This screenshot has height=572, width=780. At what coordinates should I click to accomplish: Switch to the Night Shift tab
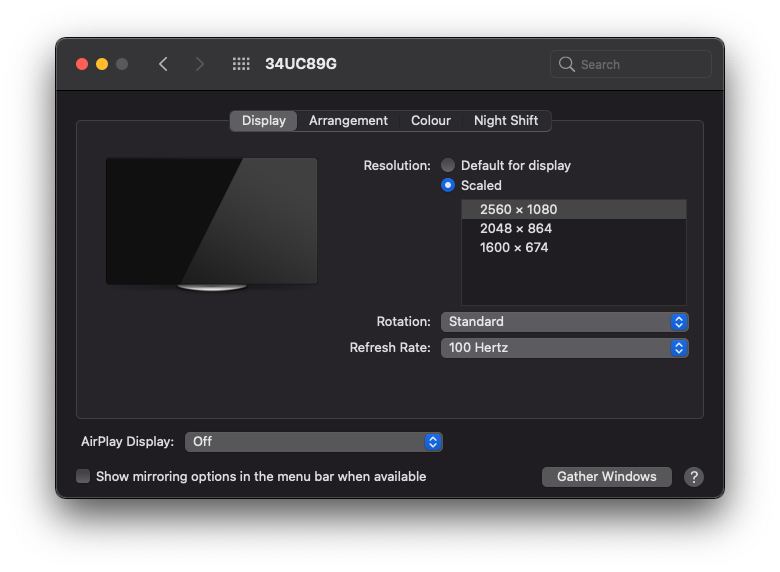(x=506, y=121)
